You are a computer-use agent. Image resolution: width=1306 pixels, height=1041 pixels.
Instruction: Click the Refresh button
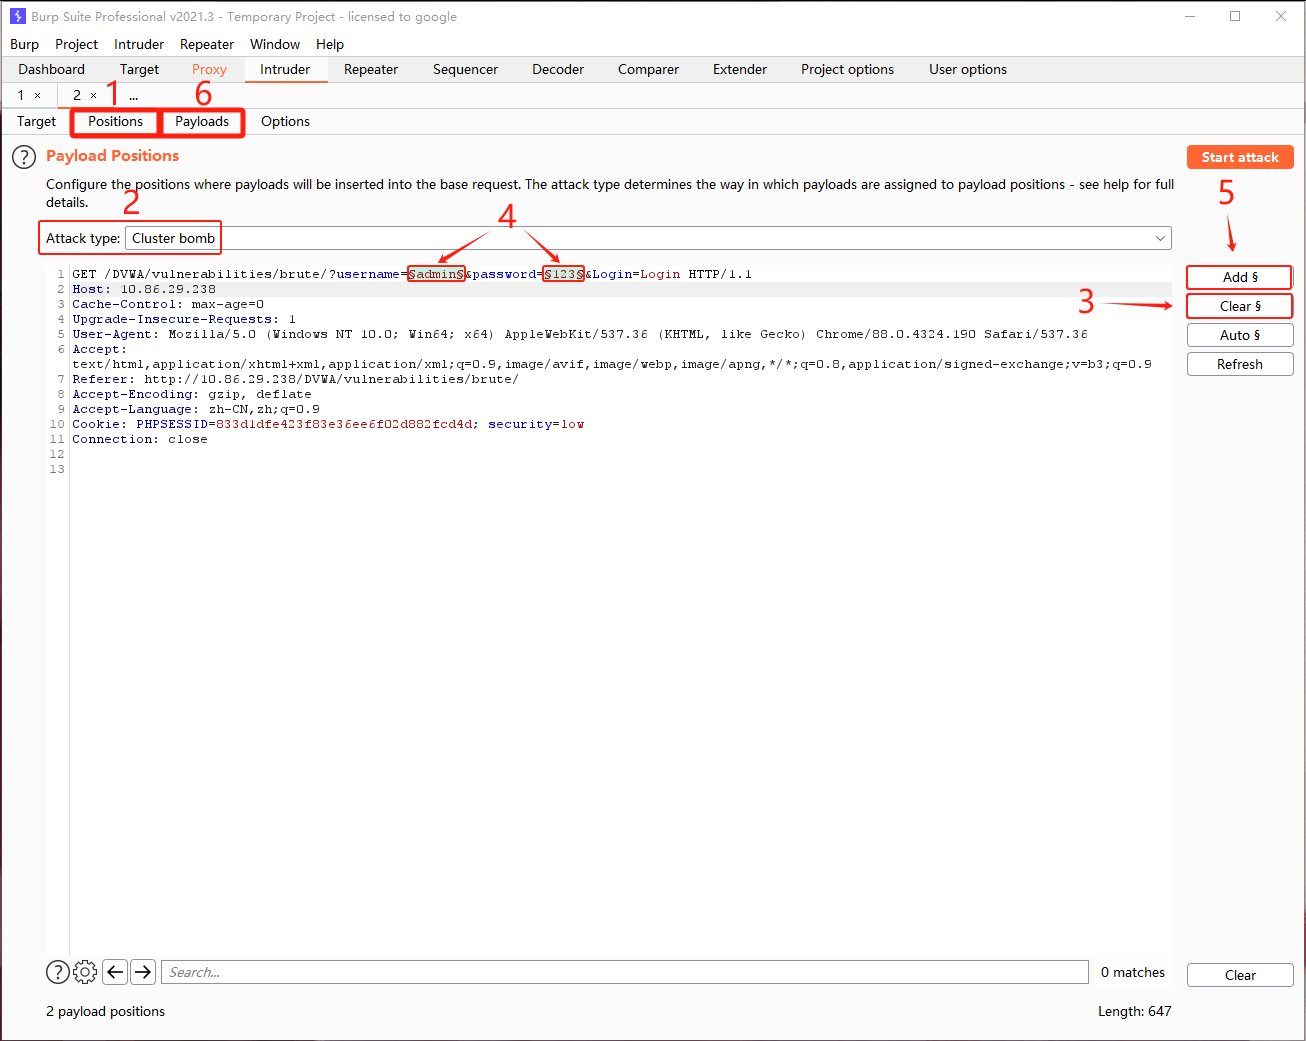tap(1239, 364)
